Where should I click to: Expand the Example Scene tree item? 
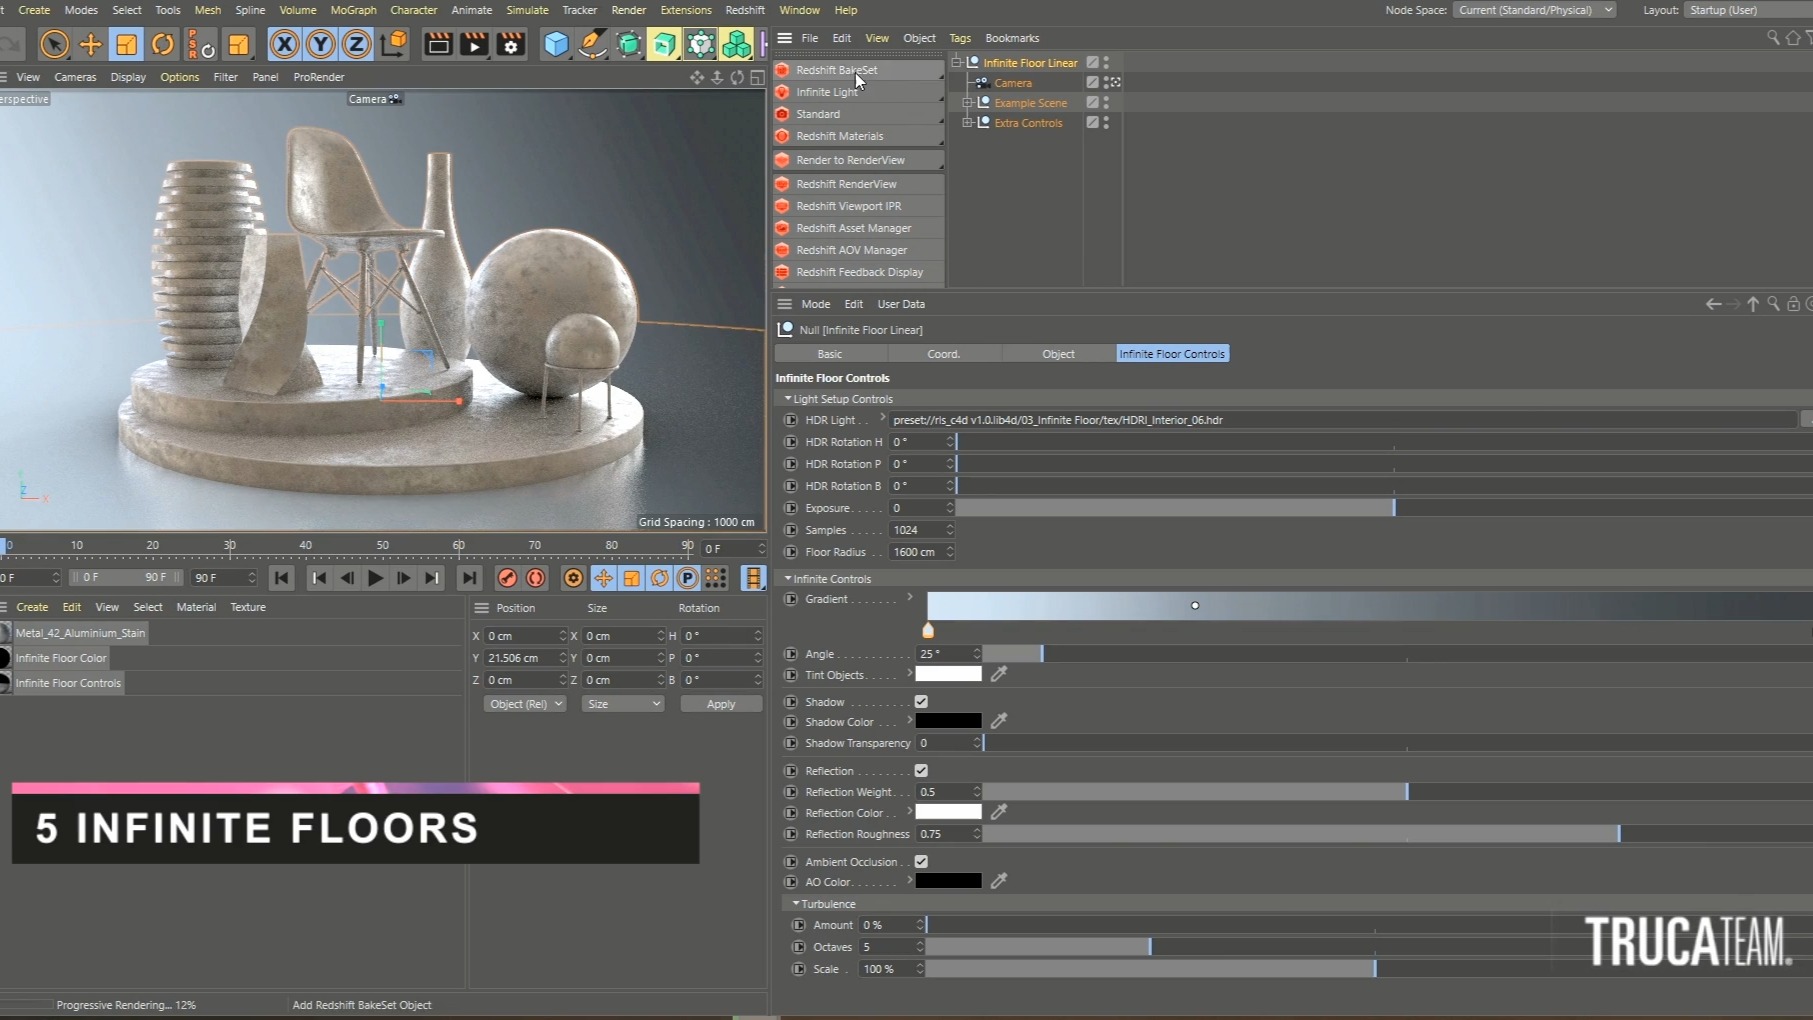(x=967, y=103)
